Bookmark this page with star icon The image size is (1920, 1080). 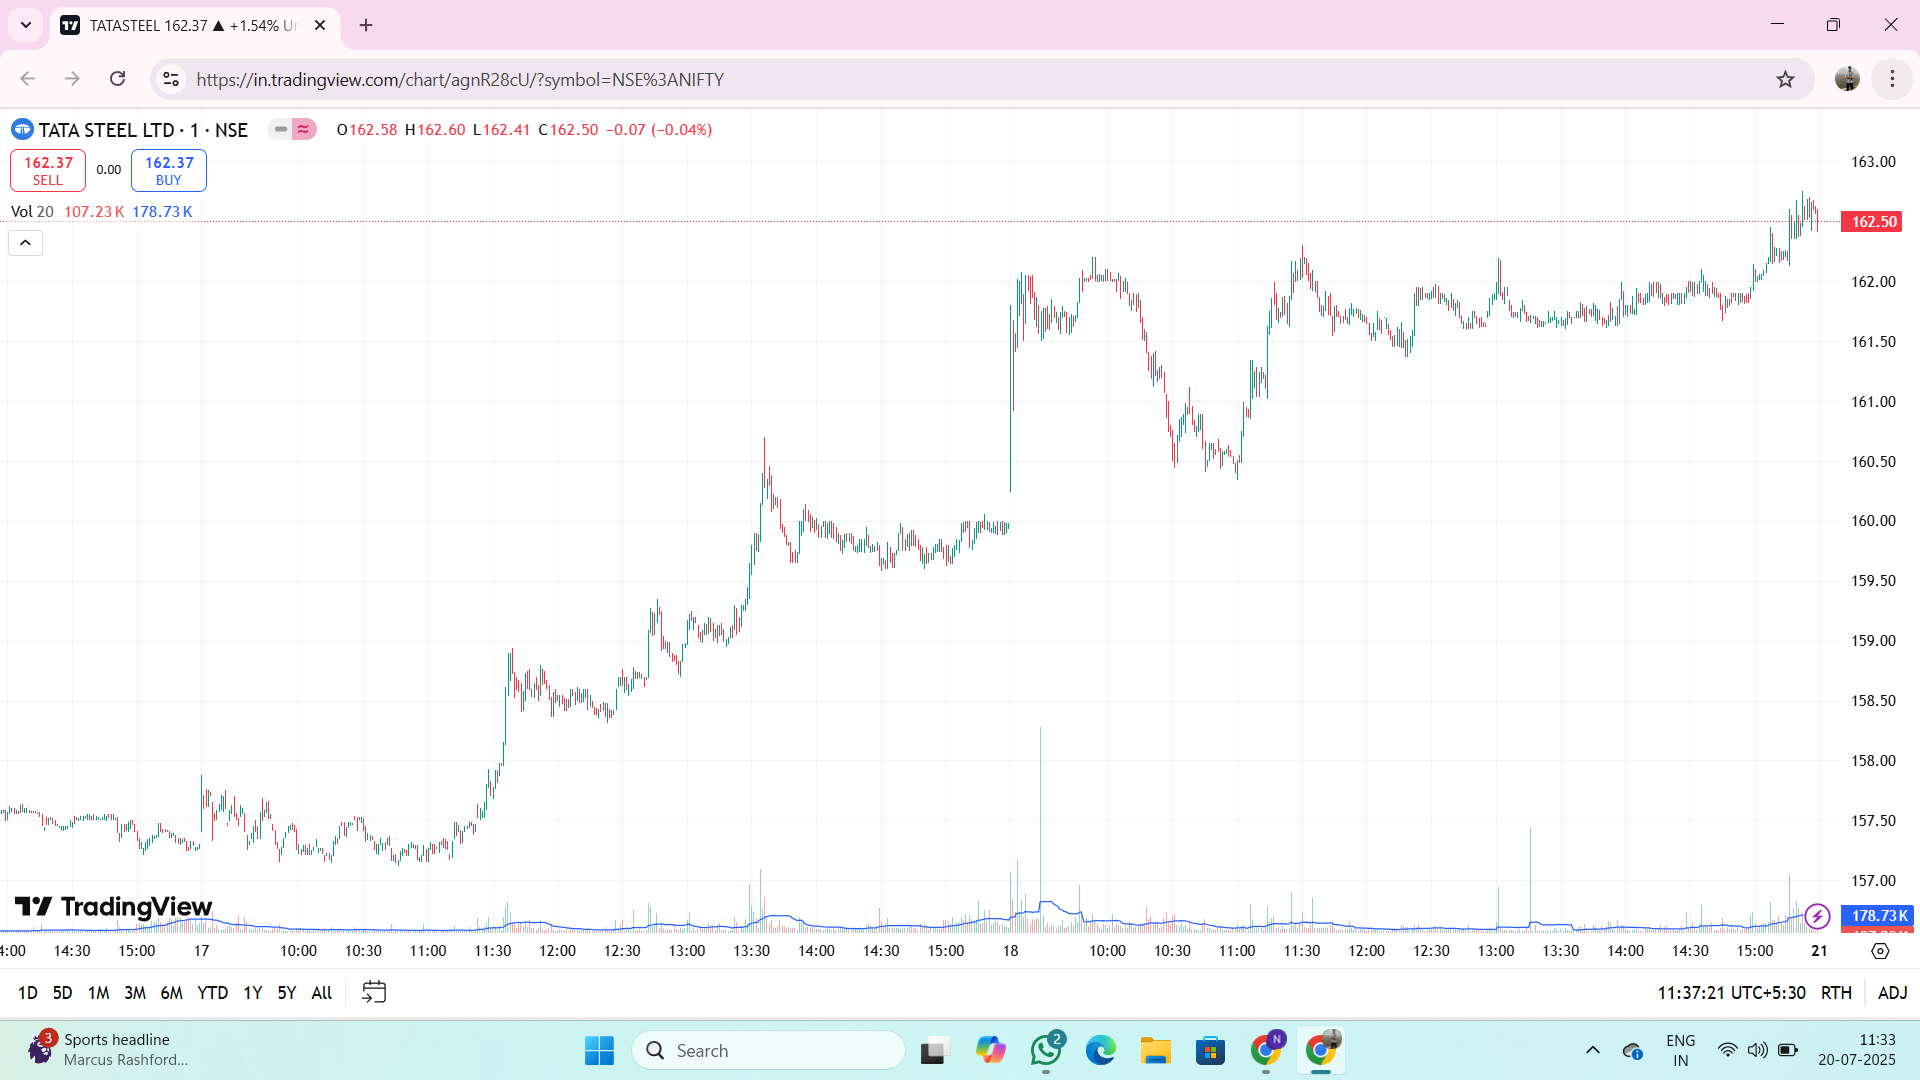(x=1785, y=79)
